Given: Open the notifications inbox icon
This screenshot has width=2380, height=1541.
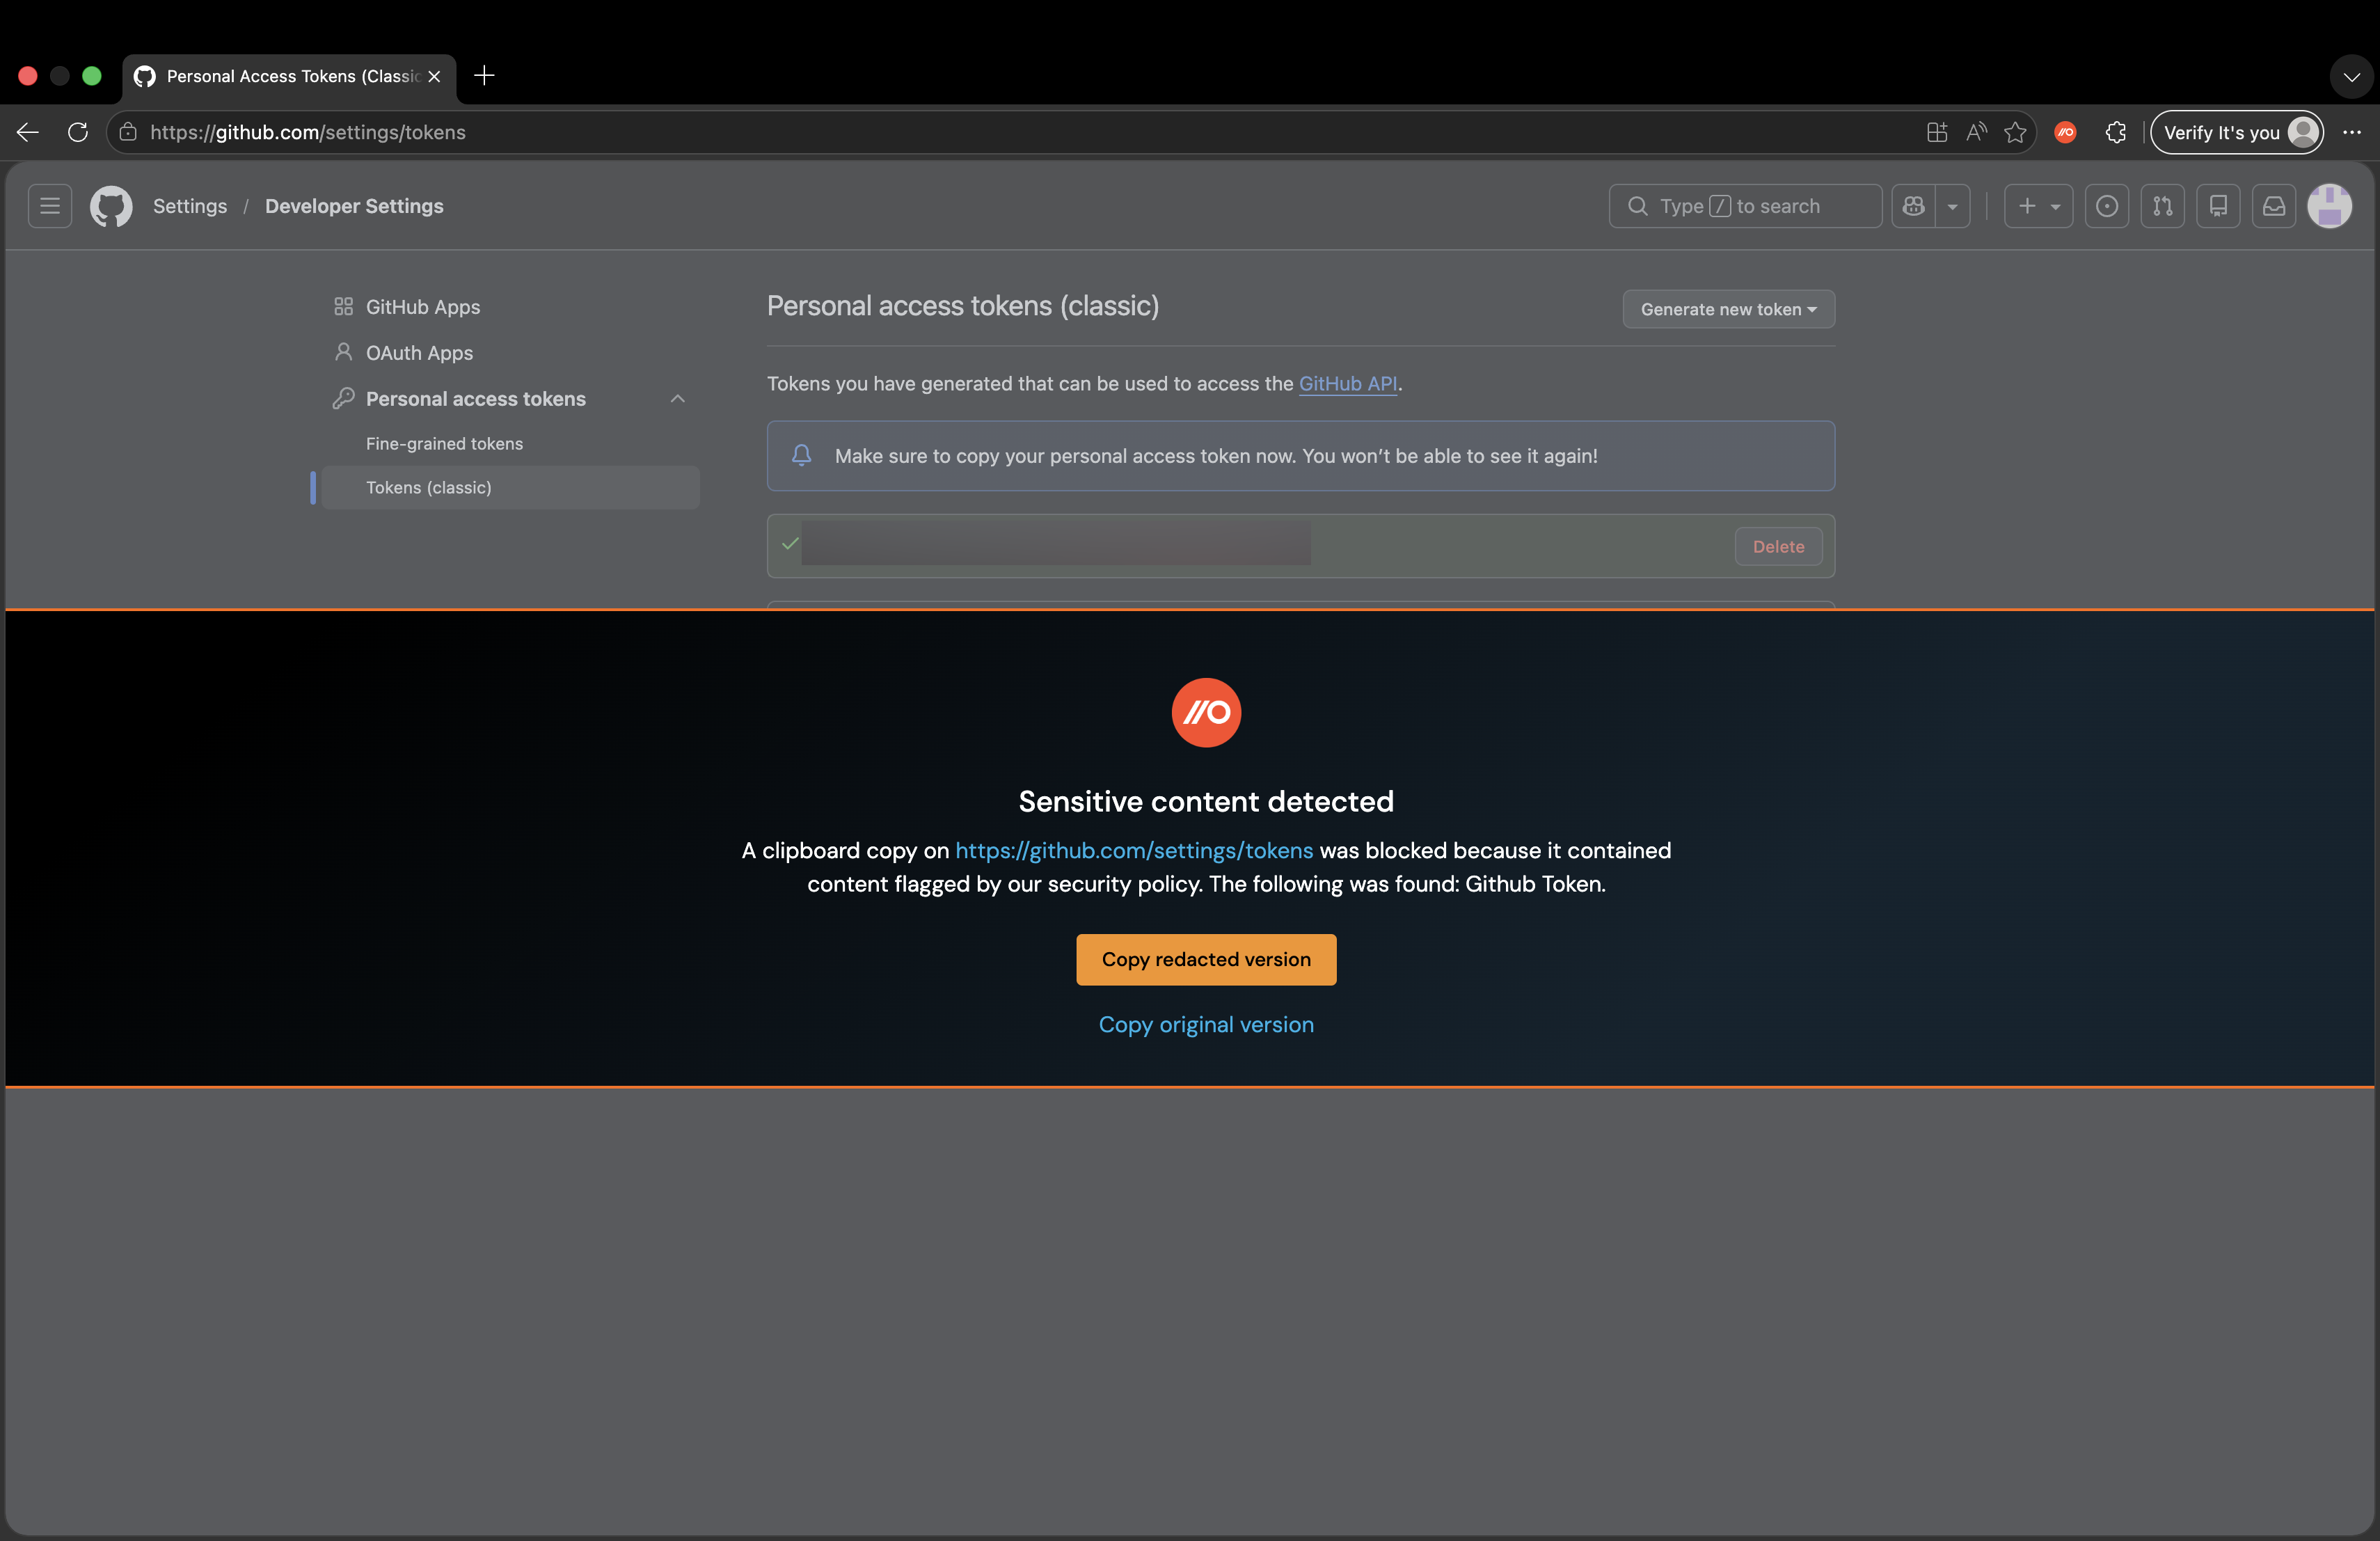Looking at the screenshot, I should pyautogui.click(x=2274, y=206).
